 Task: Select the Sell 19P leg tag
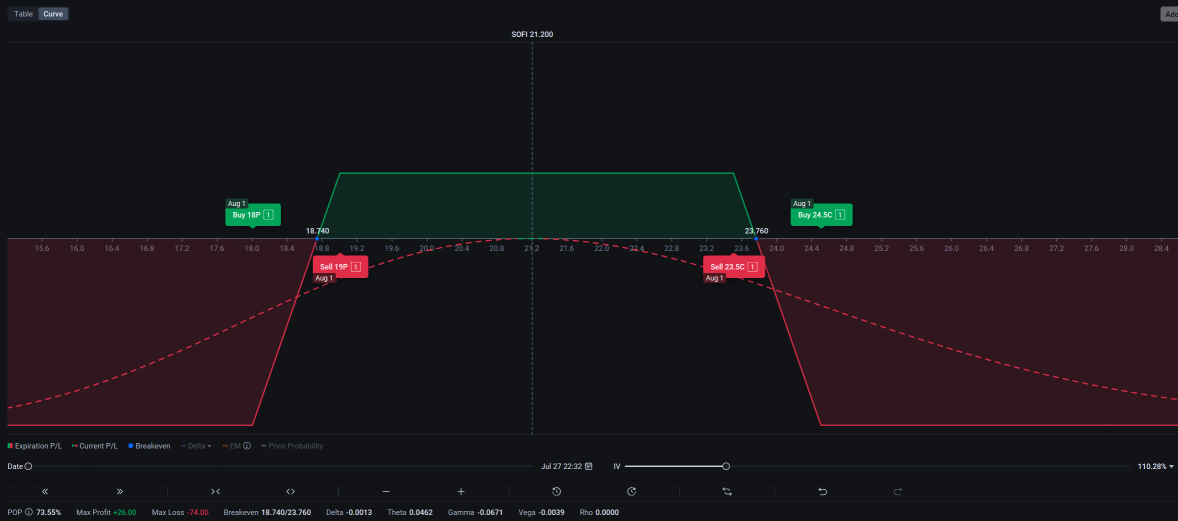[340, 267]
